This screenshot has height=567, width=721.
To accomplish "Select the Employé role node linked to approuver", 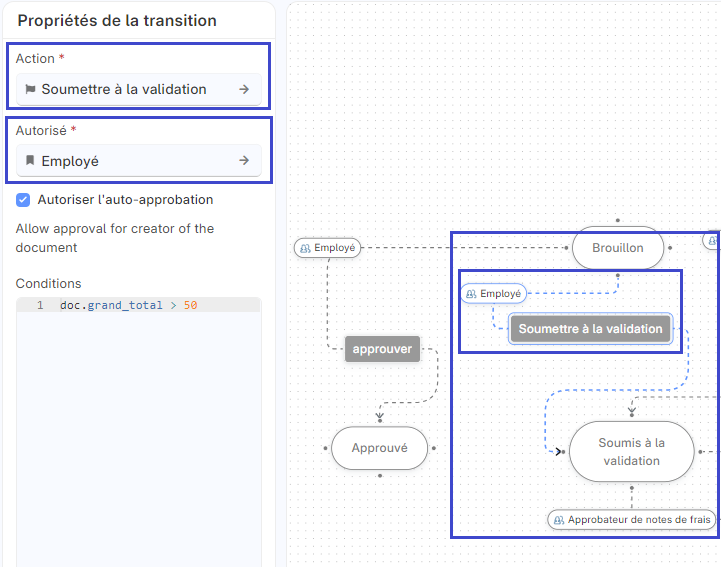I will pyautogui.click(x=327, y=248).
